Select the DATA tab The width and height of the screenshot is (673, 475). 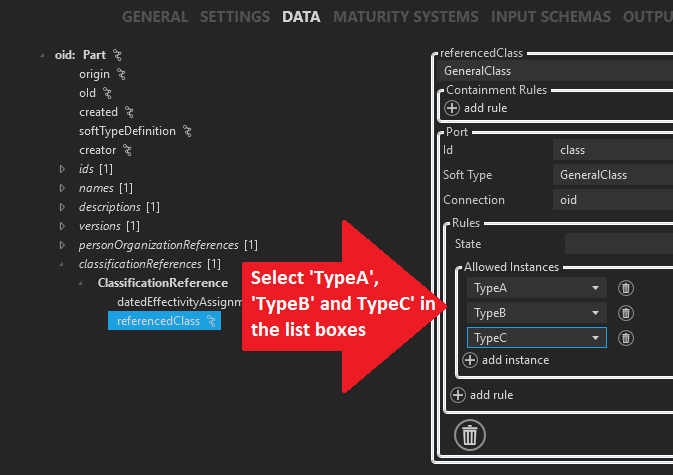pos(301,16)
